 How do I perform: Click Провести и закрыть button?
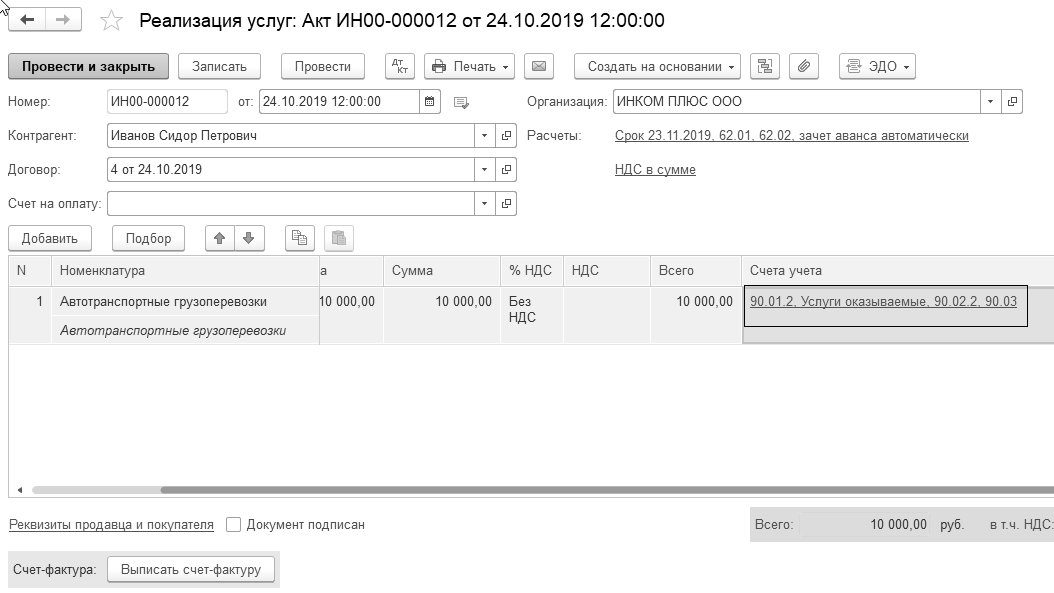point(88,67)
